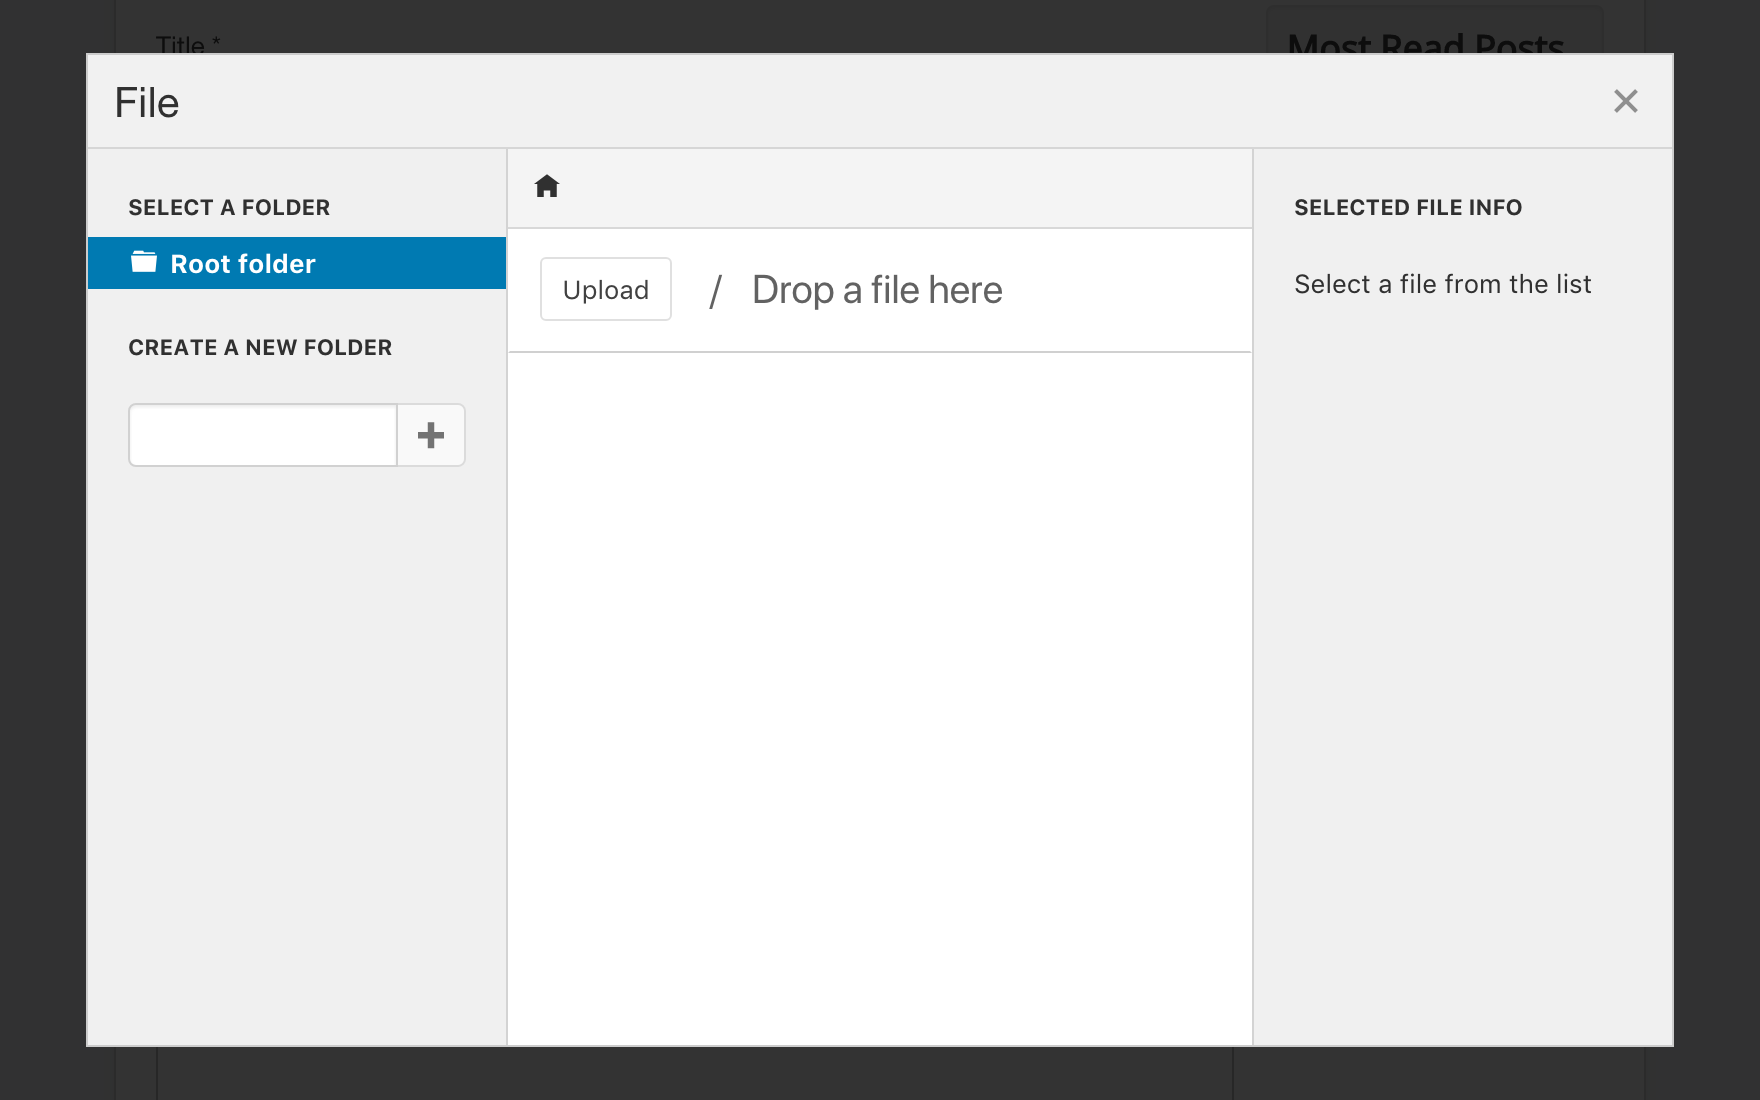Screen dimensions: 1760x1100
Task: Click the 'SELECTED FILE INFO' heading
Action: click(1408, 207)
